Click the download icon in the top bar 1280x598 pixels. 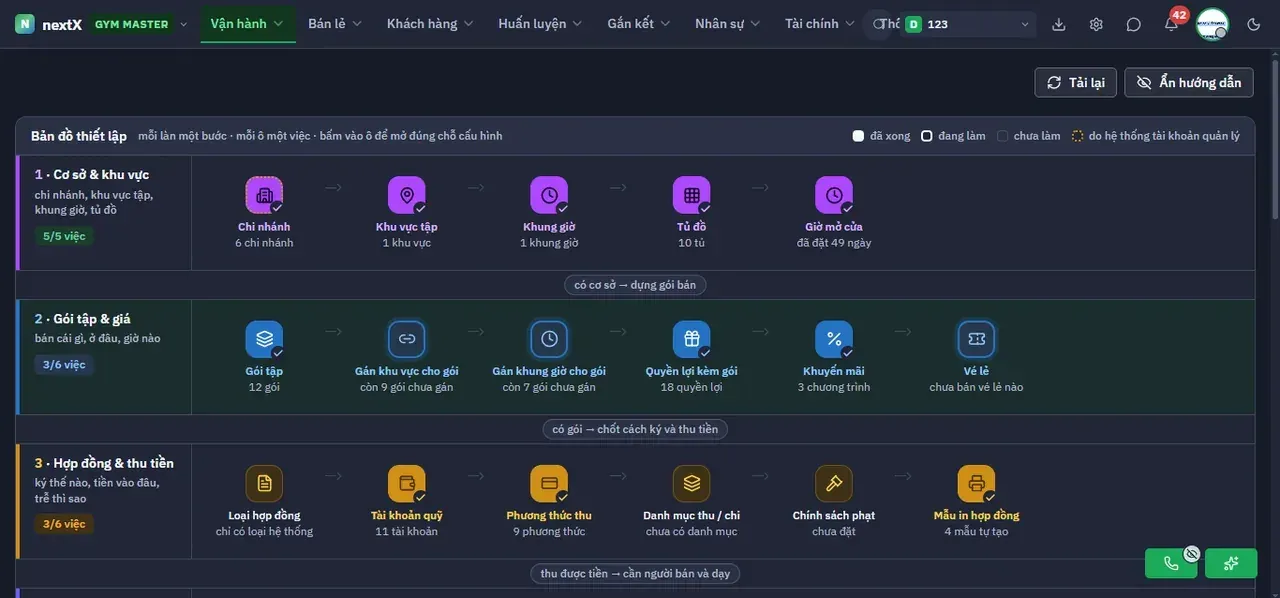[x=1059, y=24]
